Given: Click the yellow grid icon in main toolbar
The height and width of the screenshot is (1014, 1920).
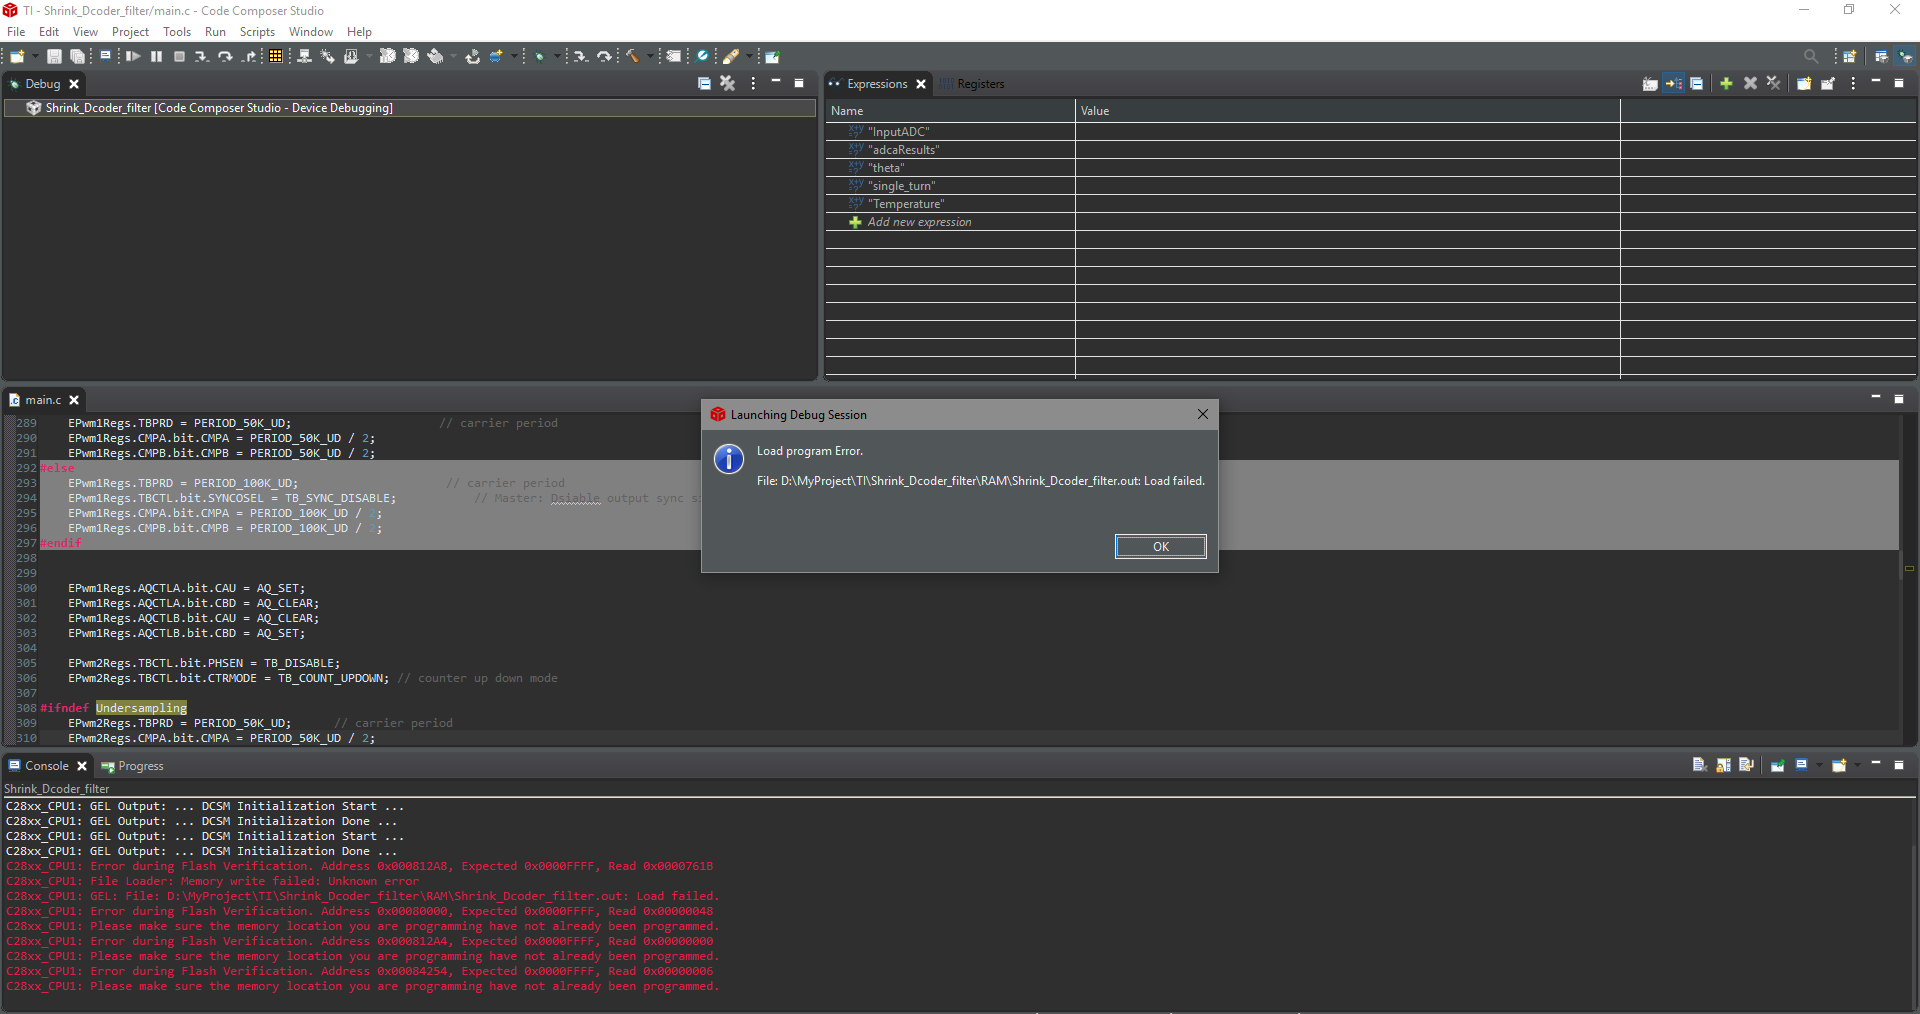Looking at the screenshot, I should coord(276,56).
